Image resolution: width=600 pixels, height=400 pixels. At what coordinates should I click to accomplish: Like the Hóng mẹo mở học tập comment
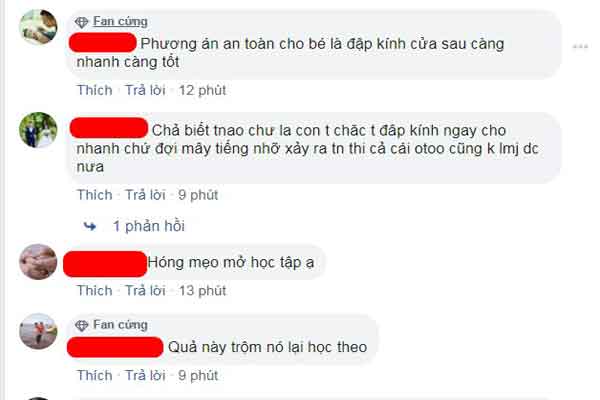click(95, 291)
